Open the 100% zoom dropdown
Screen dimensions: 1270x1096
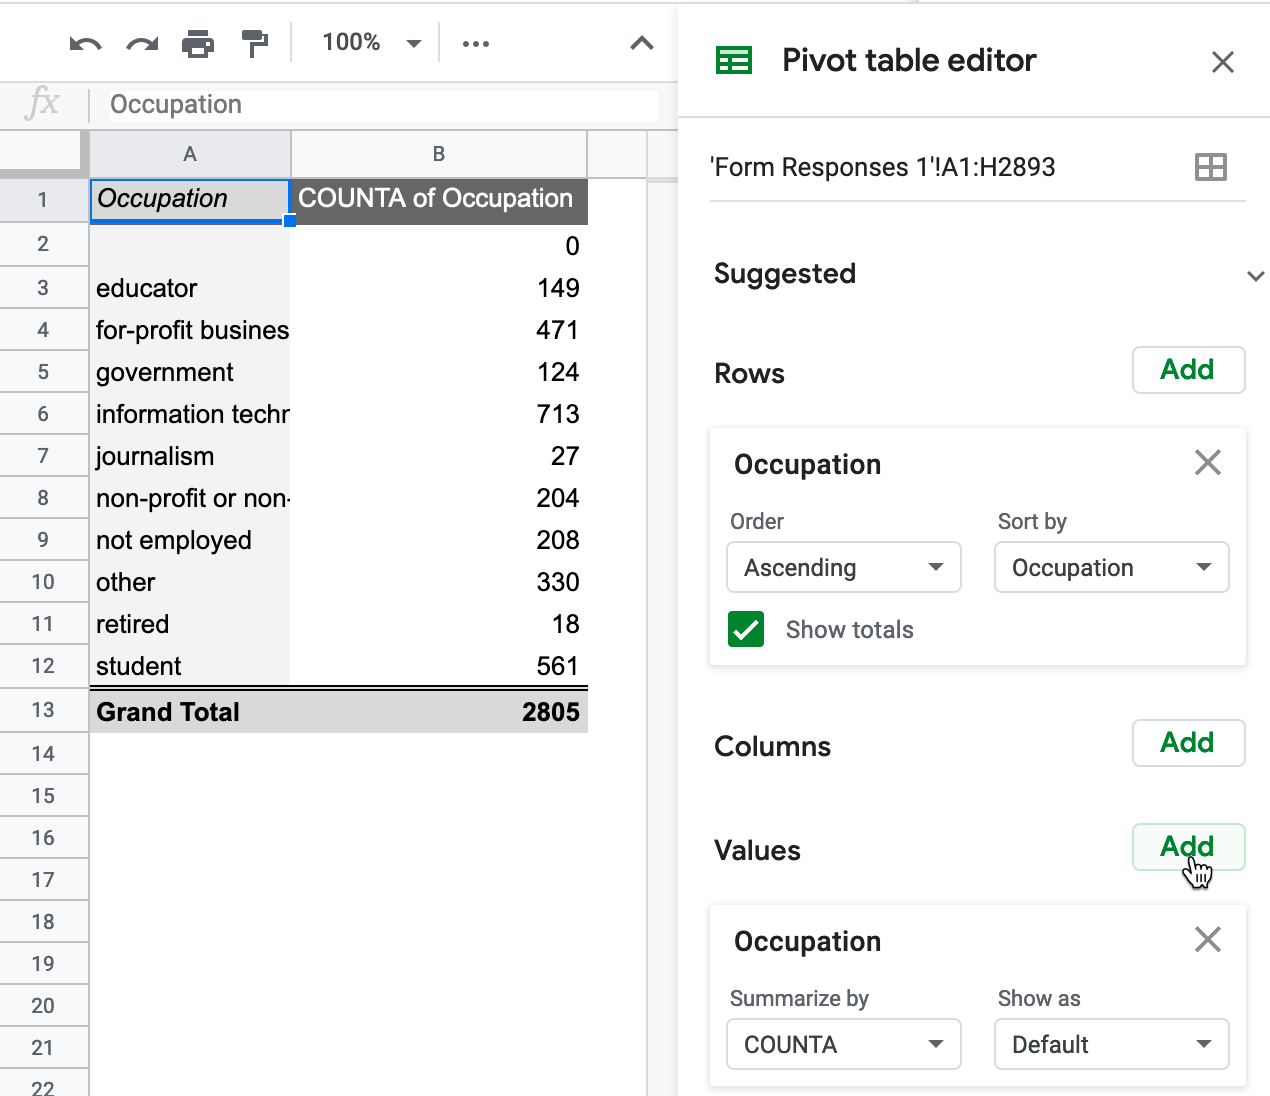(371, 43)
